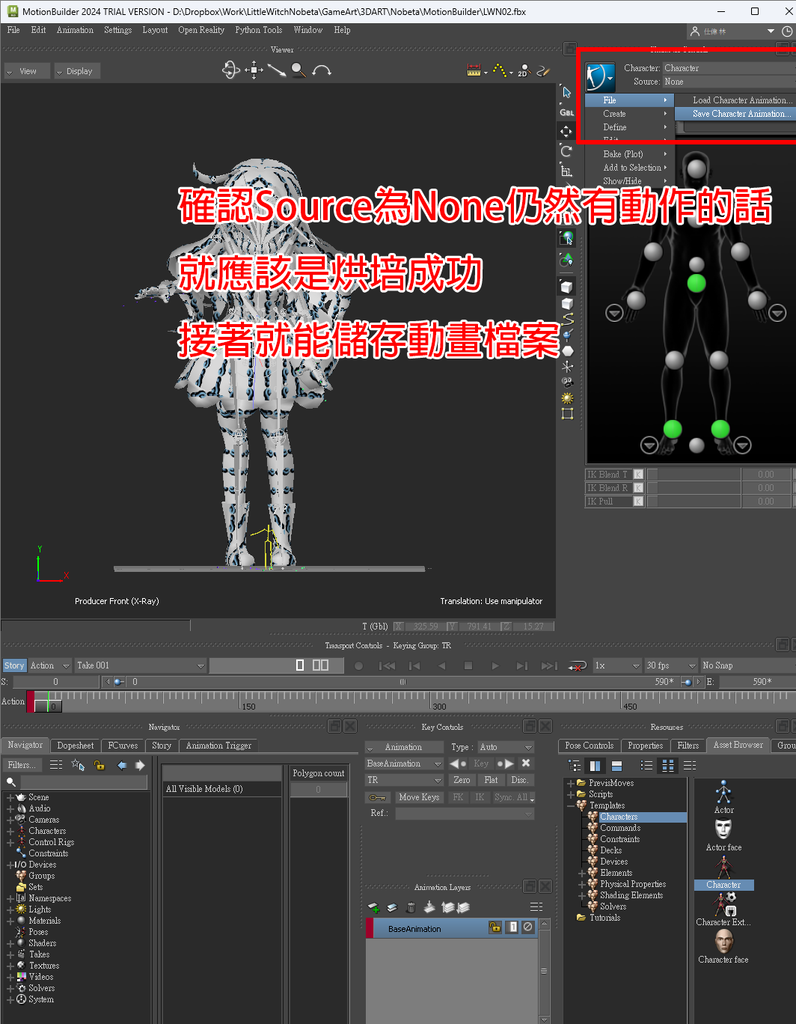Open the Type Auto dropdown
This screenshot has height=1024, width=796.
pyautogui.click(x=506, y=747)
